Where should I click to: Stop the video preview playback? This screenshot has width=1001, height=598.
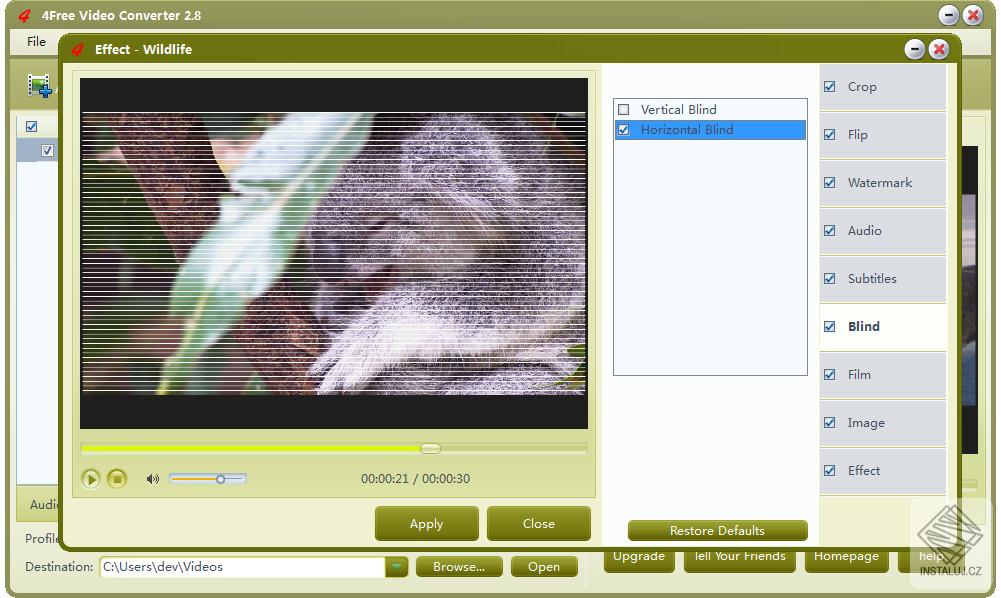117,479
